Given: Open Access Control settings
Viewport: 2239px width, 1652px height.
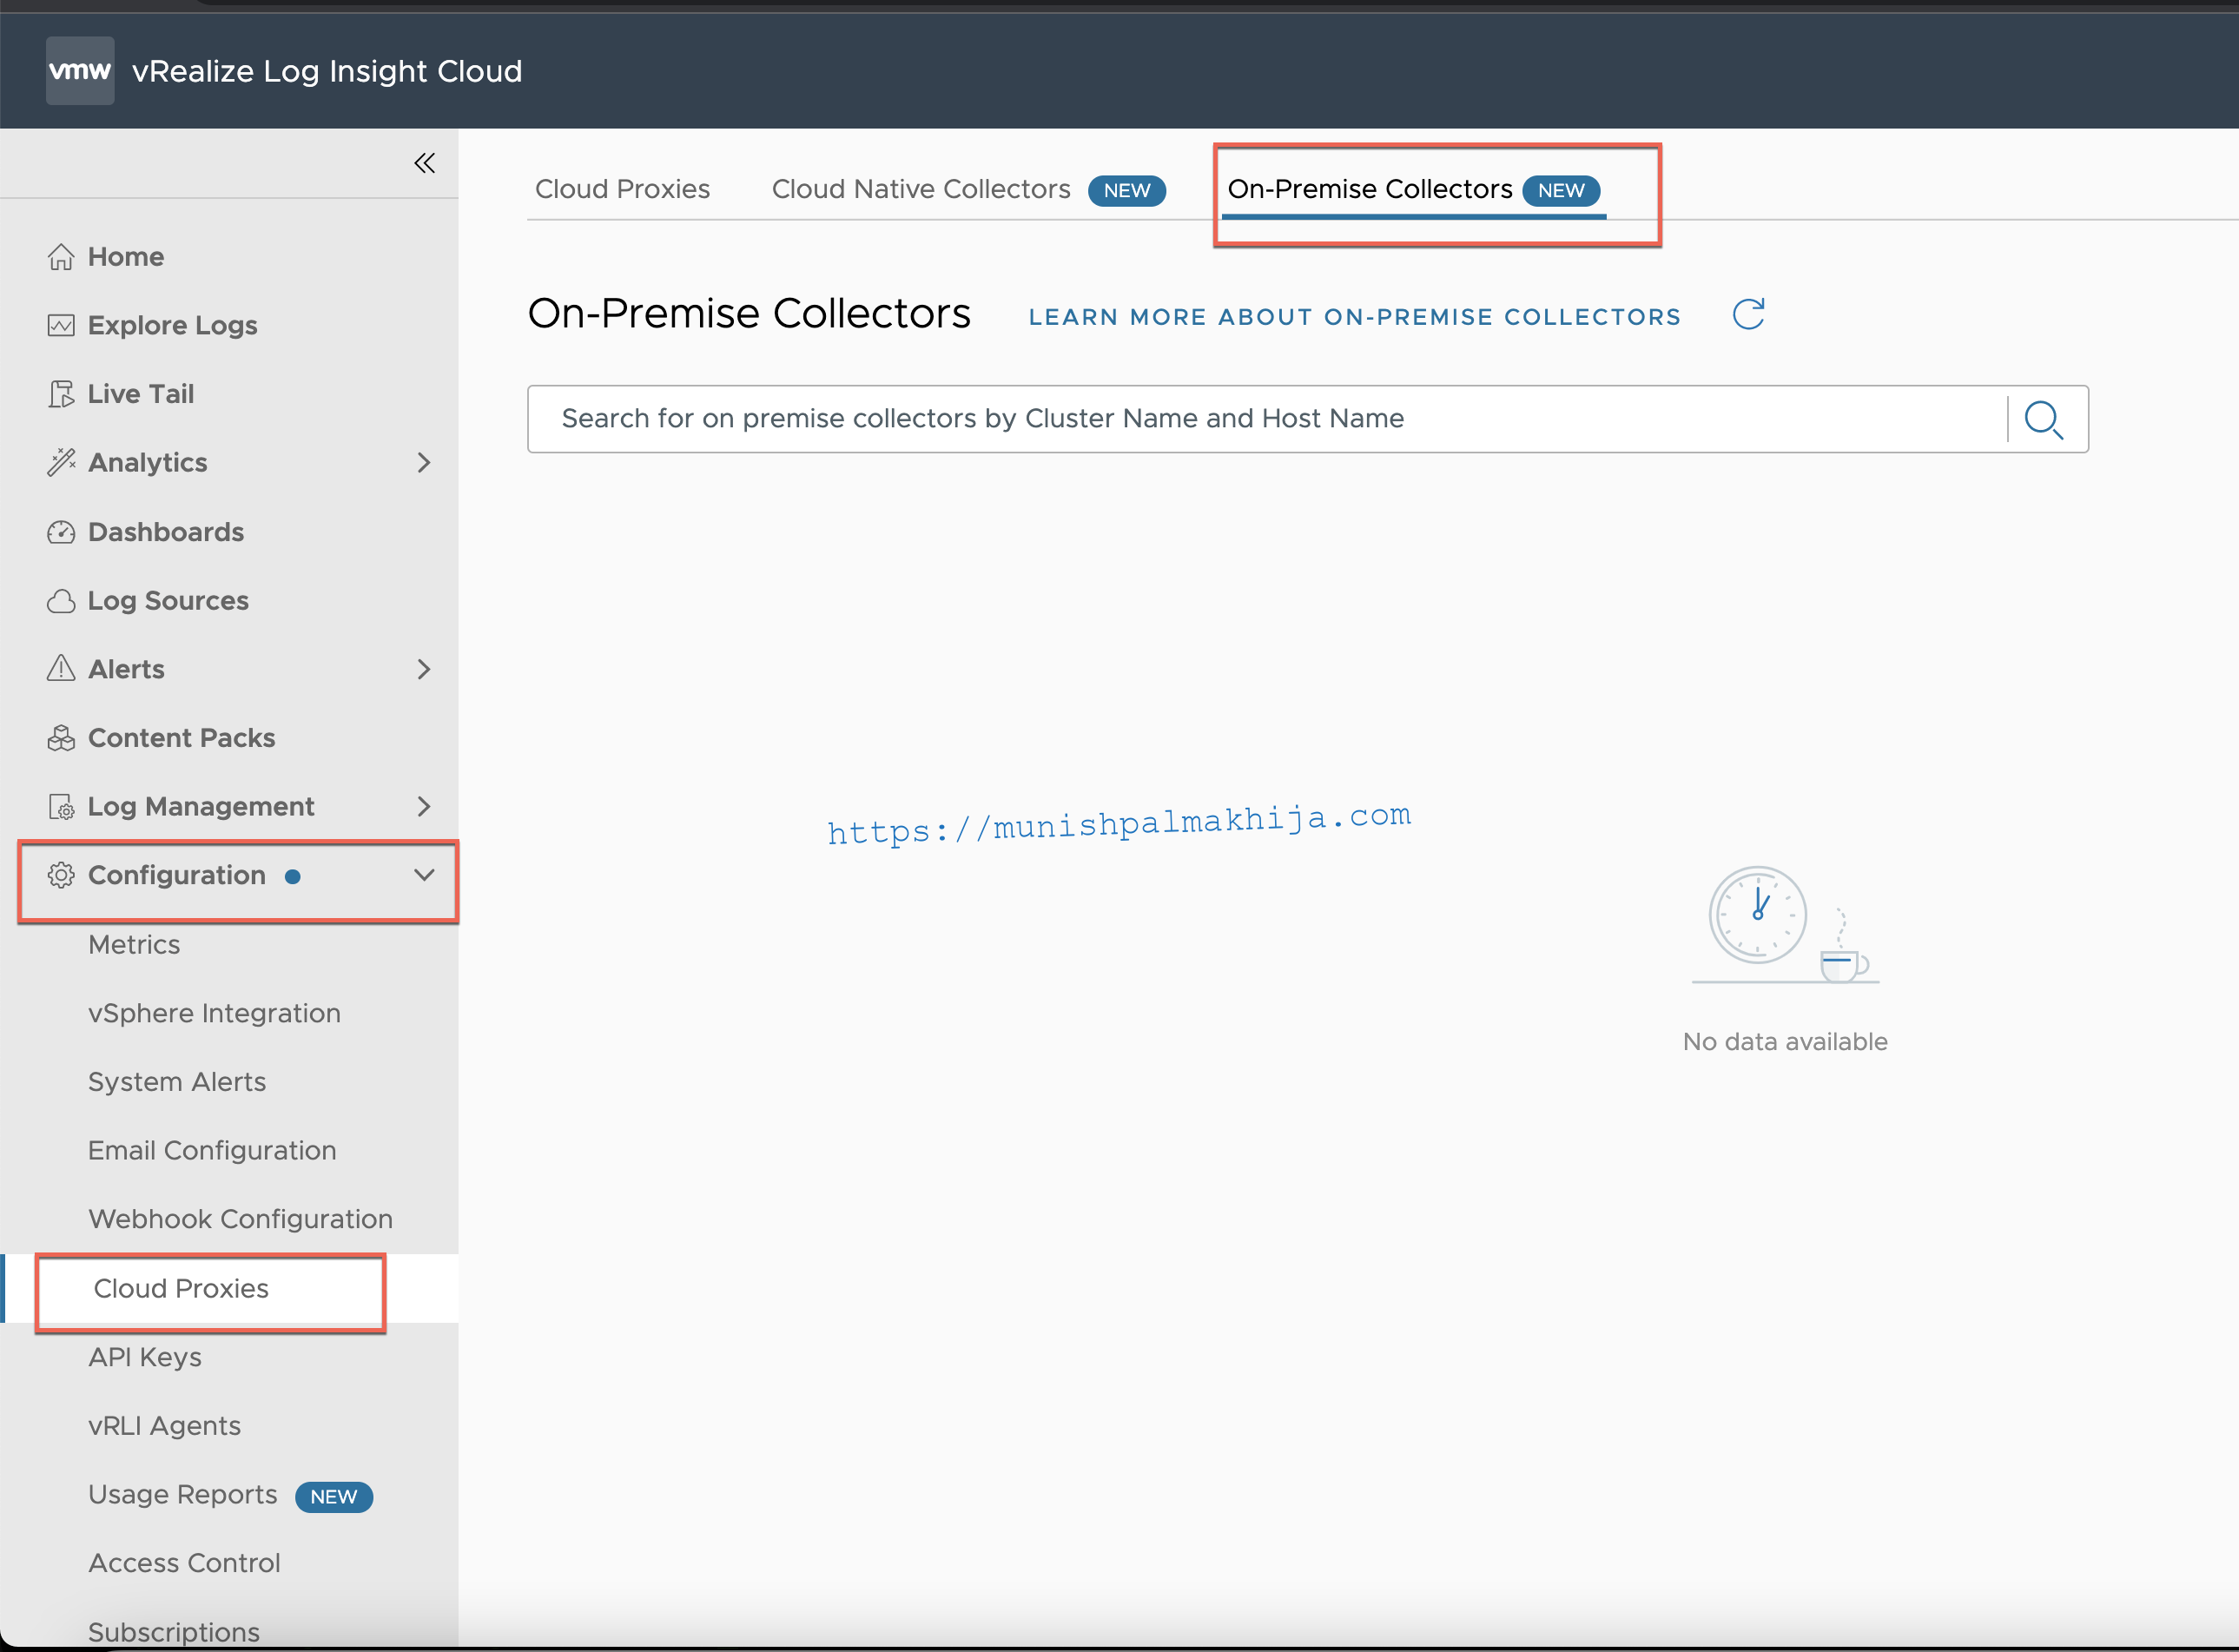Looking at the screenshot, I should point(184,1563).
